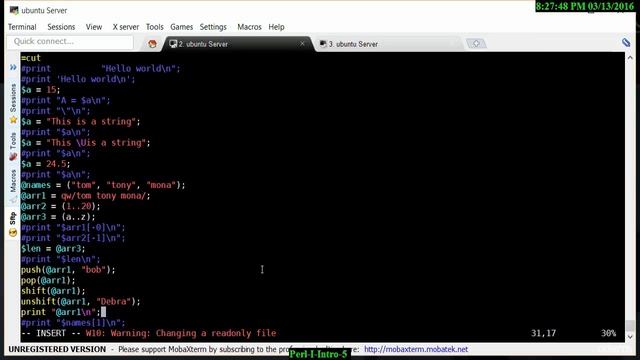The image size is (640, 360).
Task: Open the Sessions sidebar tab
Action: (13, 98)
